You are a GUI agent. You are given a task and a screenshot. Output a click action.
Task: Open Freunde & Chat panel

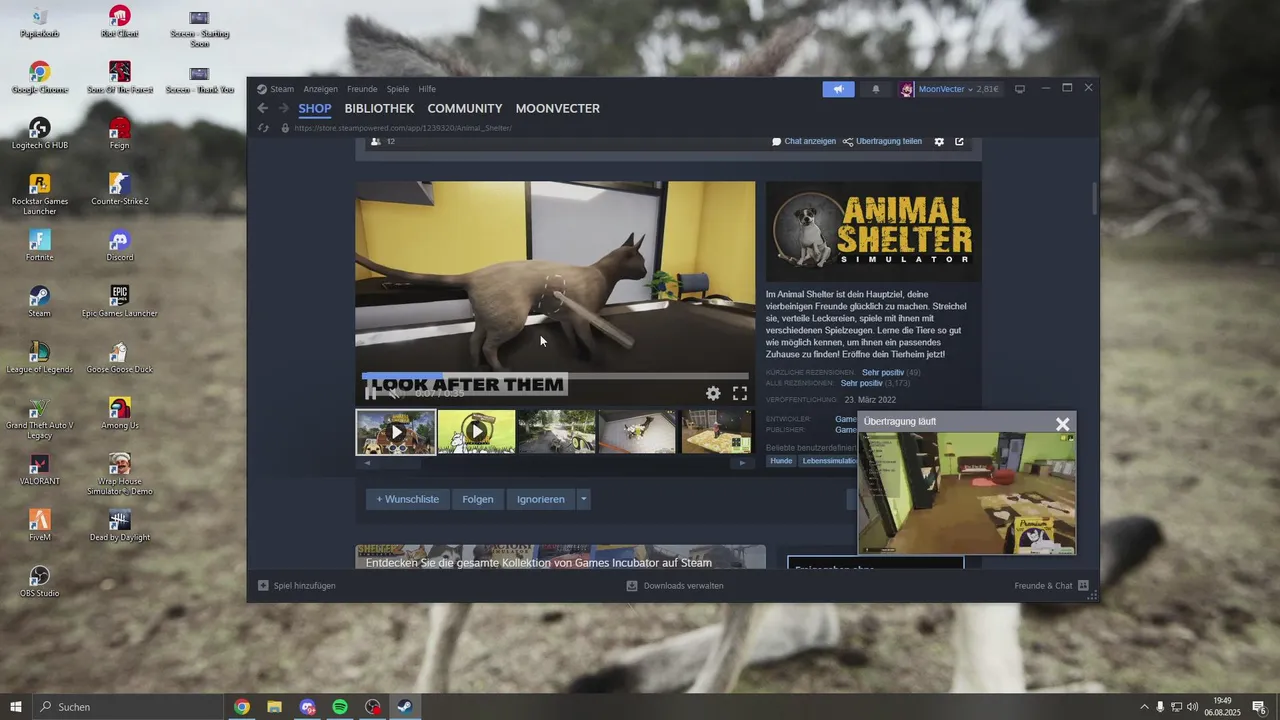(x=1051, y=586)
